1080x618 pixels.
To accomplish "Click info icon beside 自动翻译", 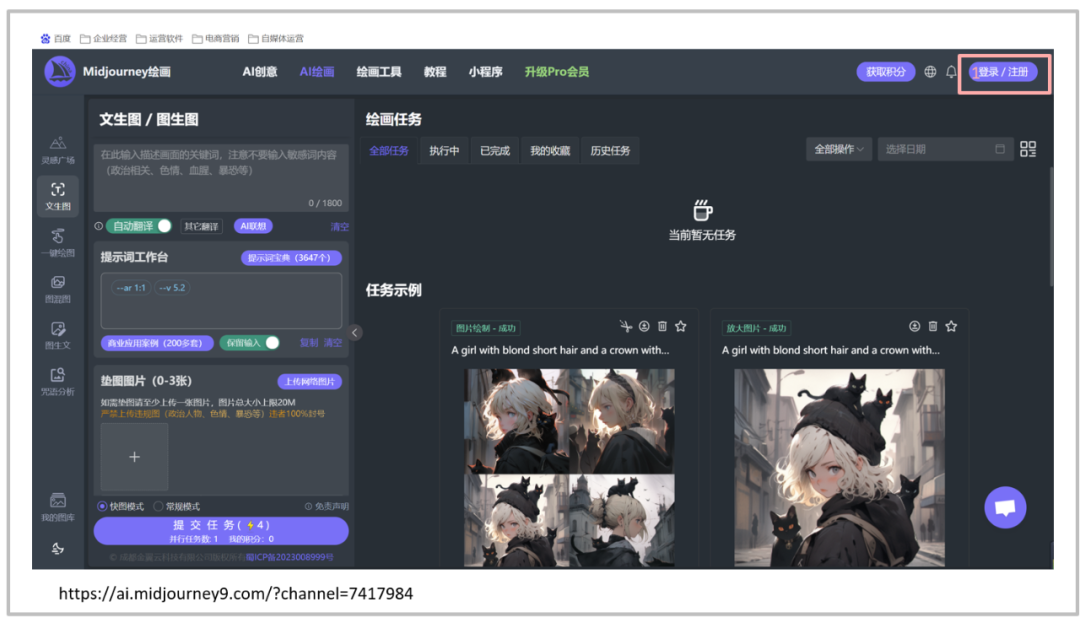I will [98, 226].
